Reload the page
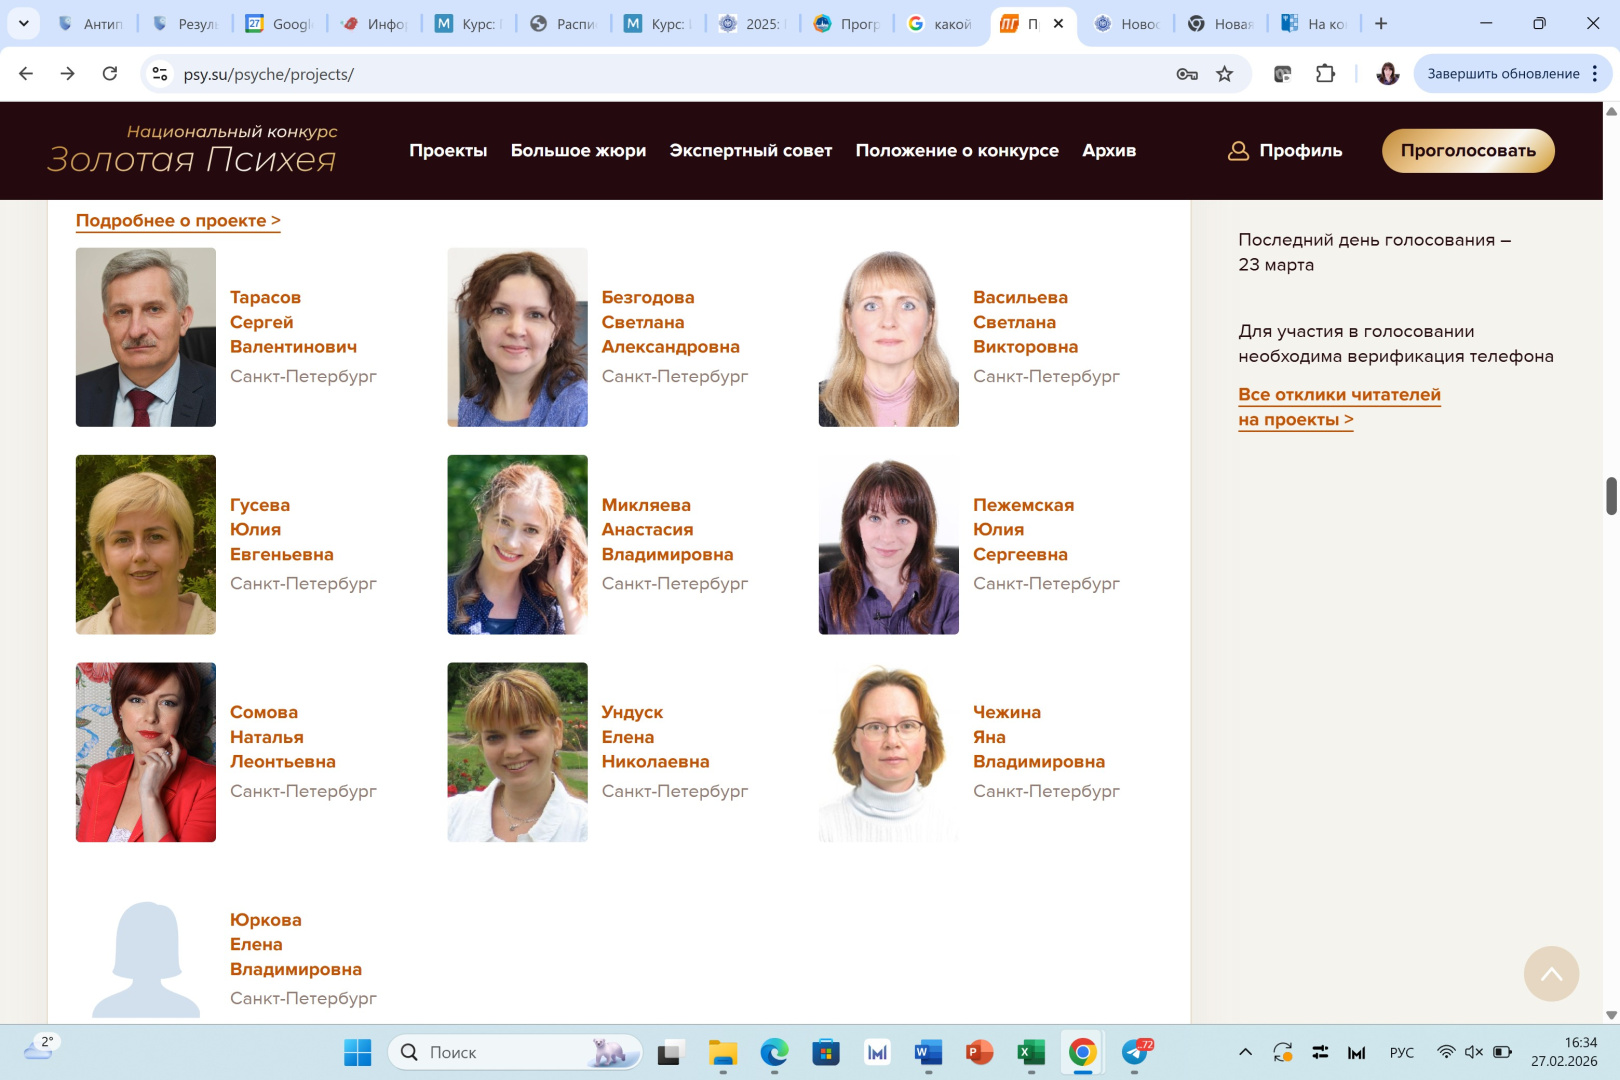Image resolution: width=1620 pixels, height=1080 pixels. (110, 74)
